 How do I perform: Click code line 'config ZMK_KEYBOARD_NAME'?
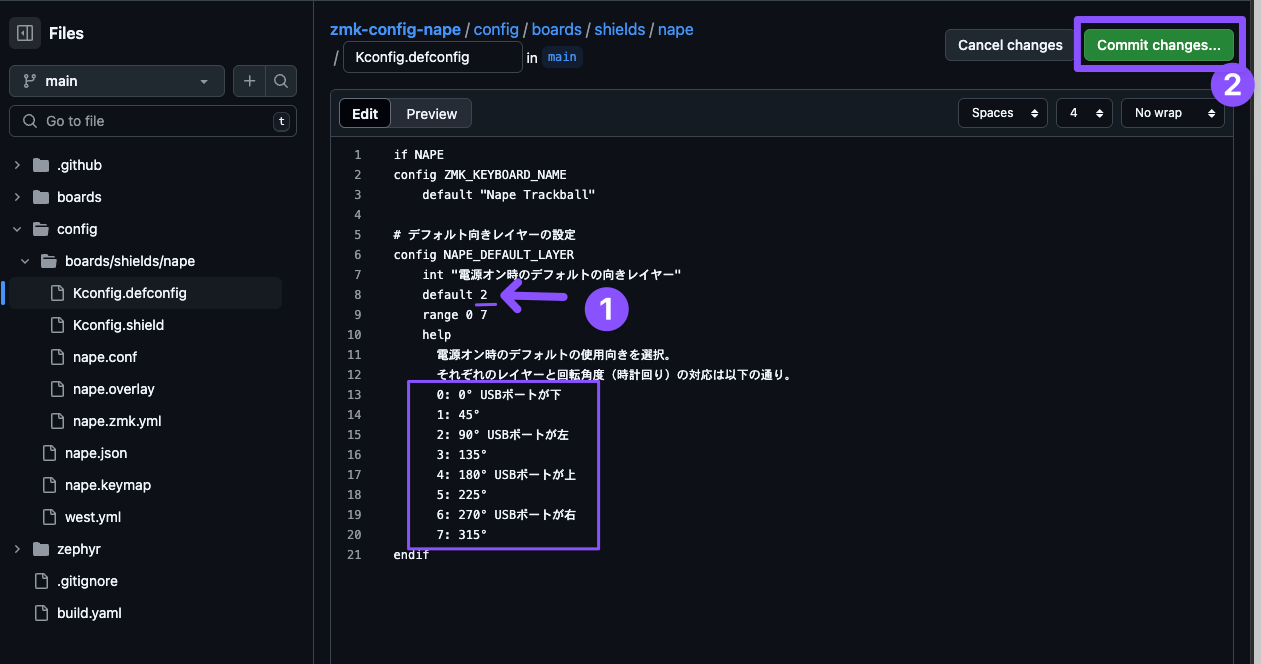[x=480, y=174]
